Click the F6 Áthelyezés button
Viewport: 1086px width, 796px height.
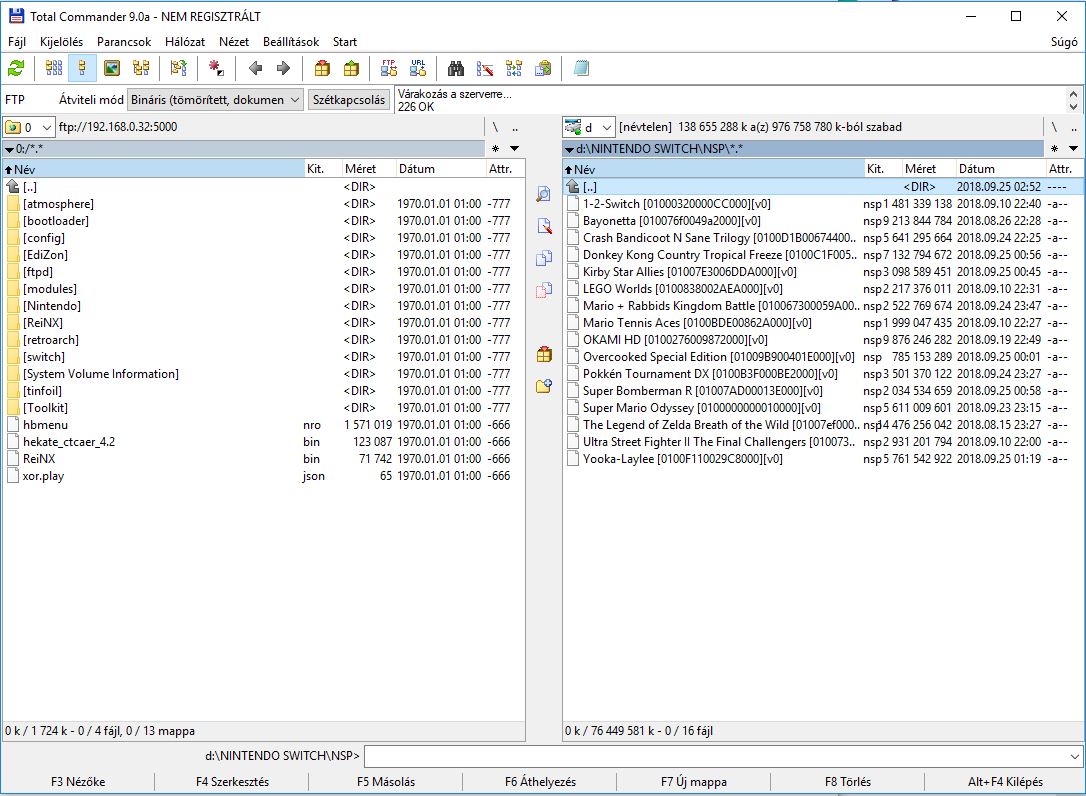[540, 781]
